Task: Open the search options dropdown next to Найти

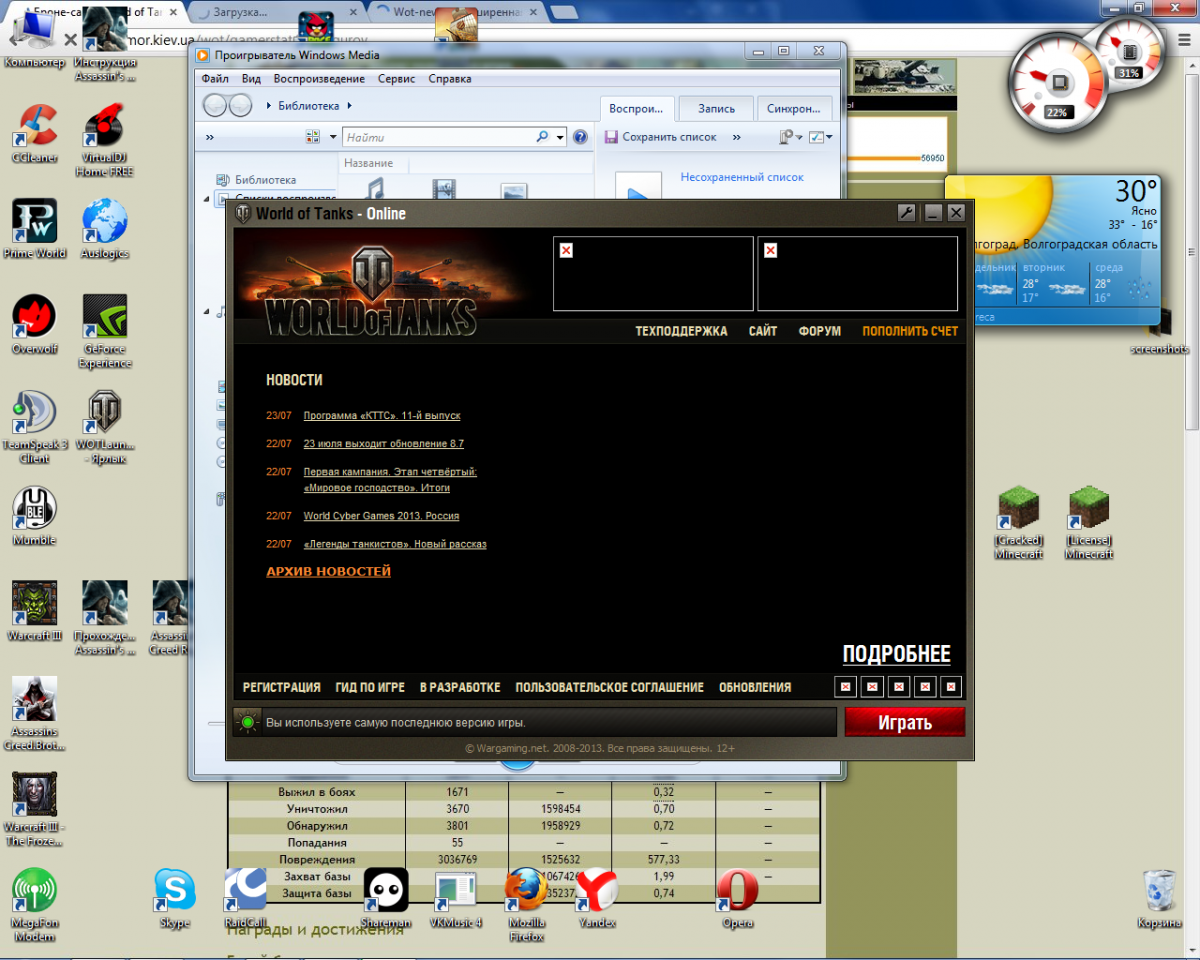Action: [561, 137]
